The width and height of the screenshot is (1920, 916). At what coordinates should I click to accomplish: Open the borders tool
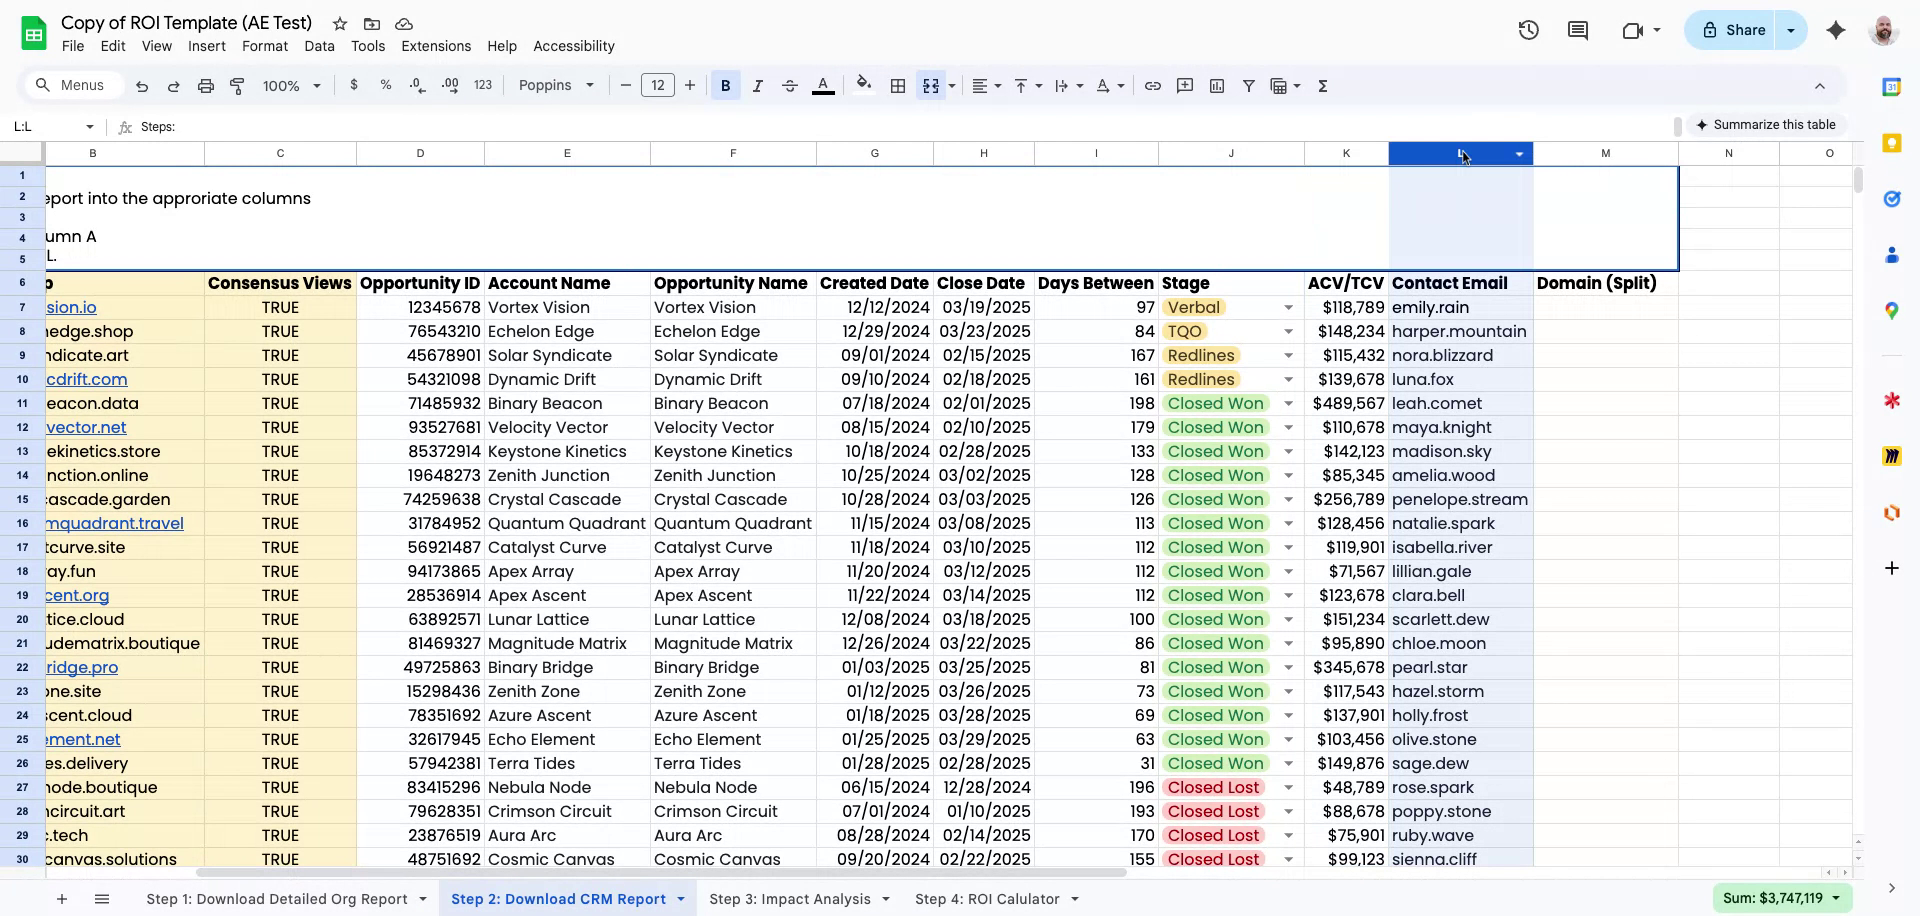[898, 86]
